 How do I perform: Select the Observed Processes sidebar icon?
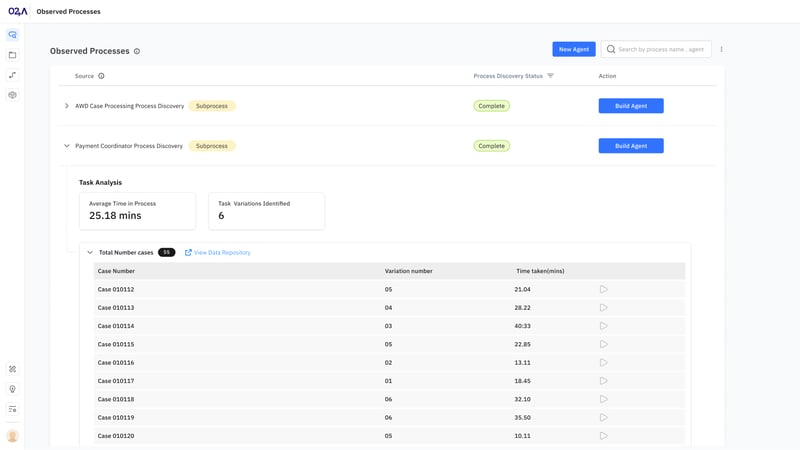(13, 35)
